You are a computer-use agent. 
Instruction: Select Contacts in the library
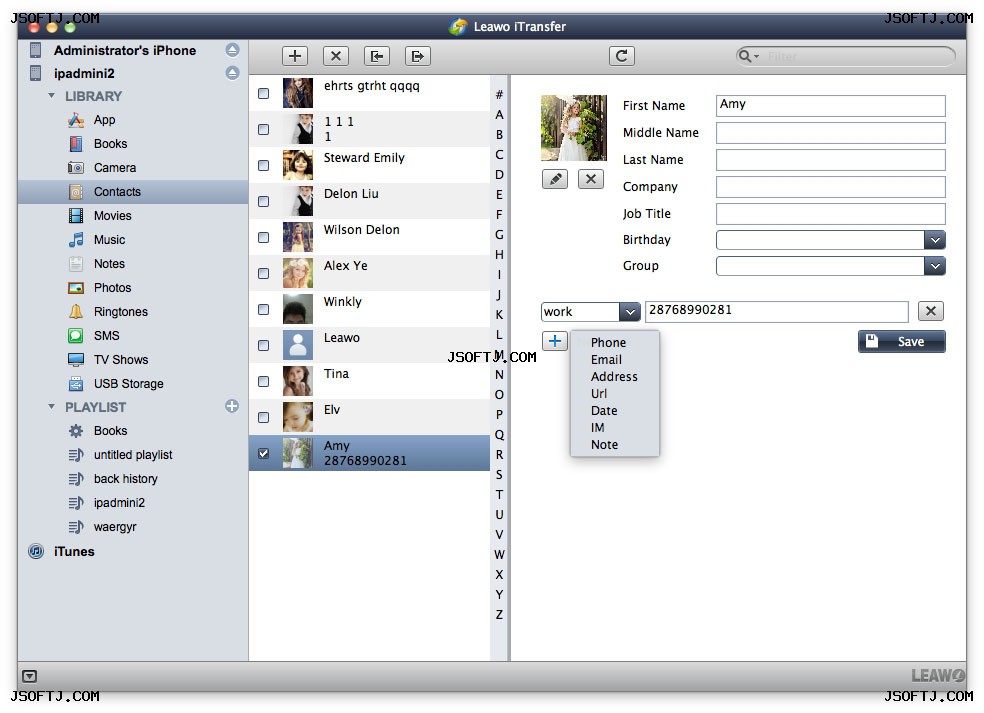pos(133,192)
